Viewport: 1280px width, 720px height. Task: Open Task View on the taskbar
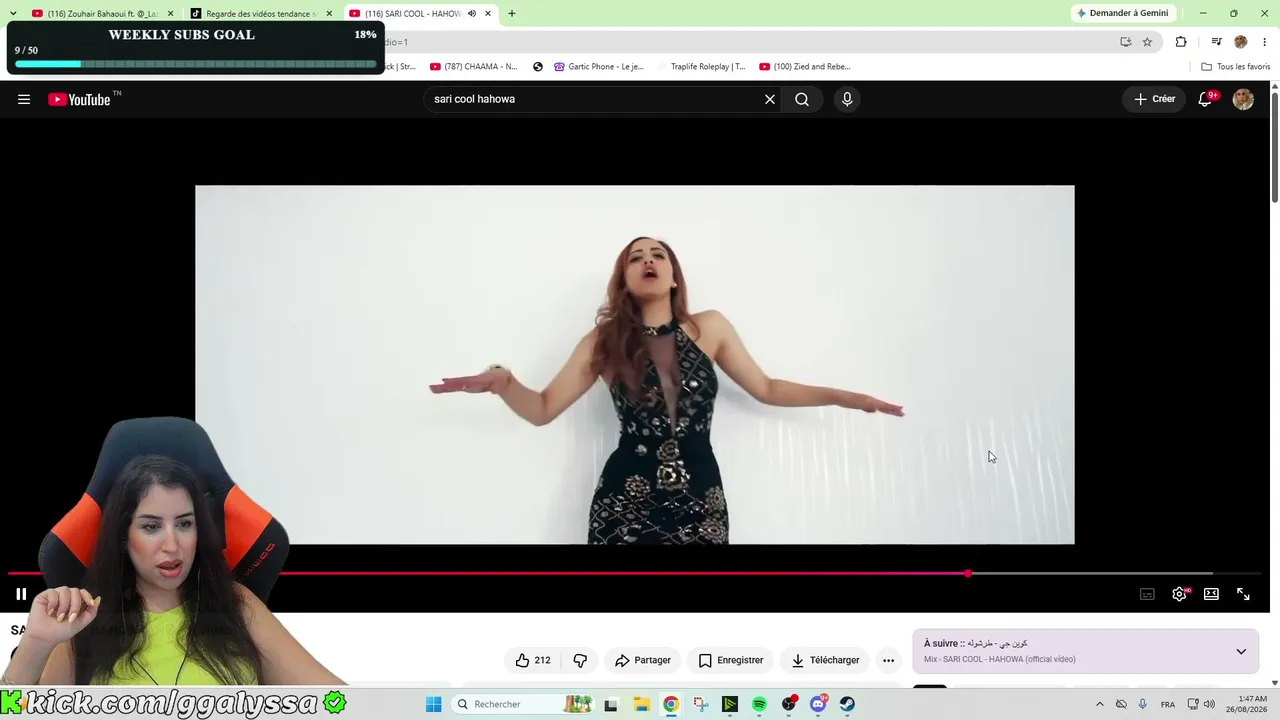611,704
